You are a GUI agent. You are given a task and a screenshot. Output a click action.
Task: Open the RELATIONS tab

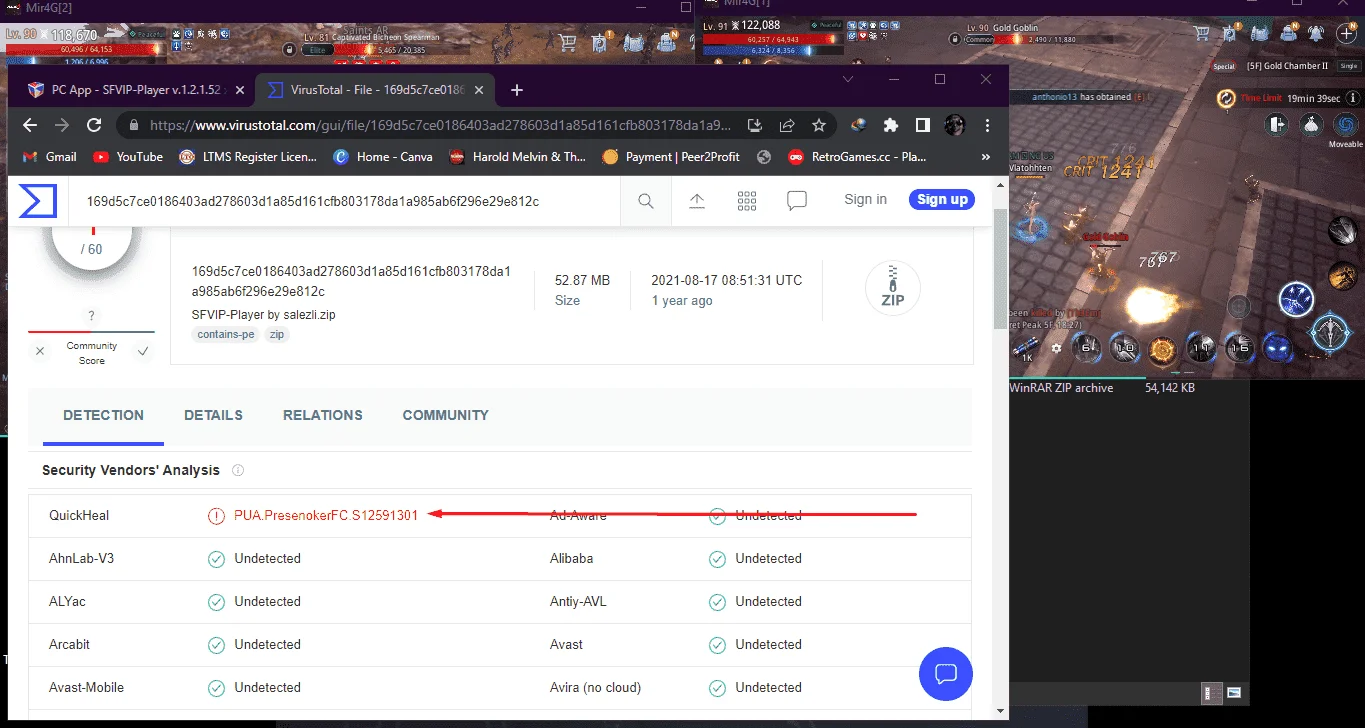pos(323,415)
